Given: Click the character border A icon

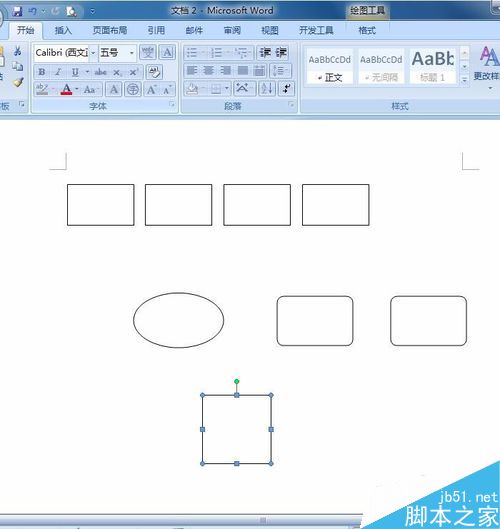Looking at the screenshot, I should (167, 53).
